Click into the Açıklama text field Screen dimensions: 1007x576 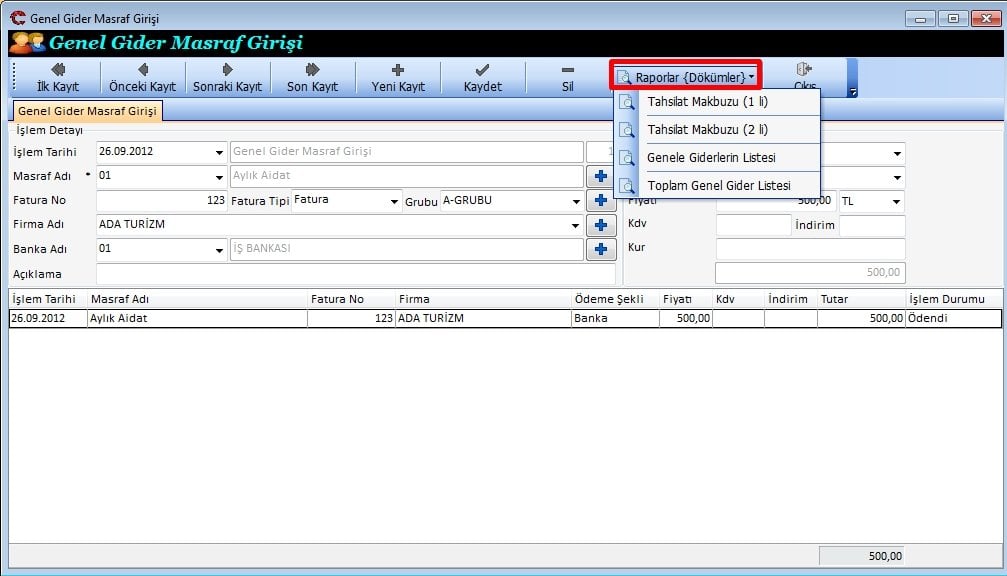tap(355, 273)
